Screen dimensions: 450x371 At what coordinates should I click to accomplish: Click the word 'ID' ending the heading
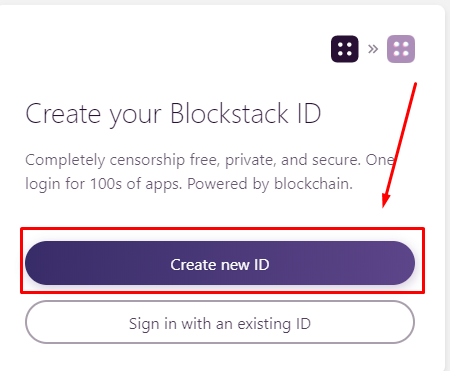click(x=309, y=113)
